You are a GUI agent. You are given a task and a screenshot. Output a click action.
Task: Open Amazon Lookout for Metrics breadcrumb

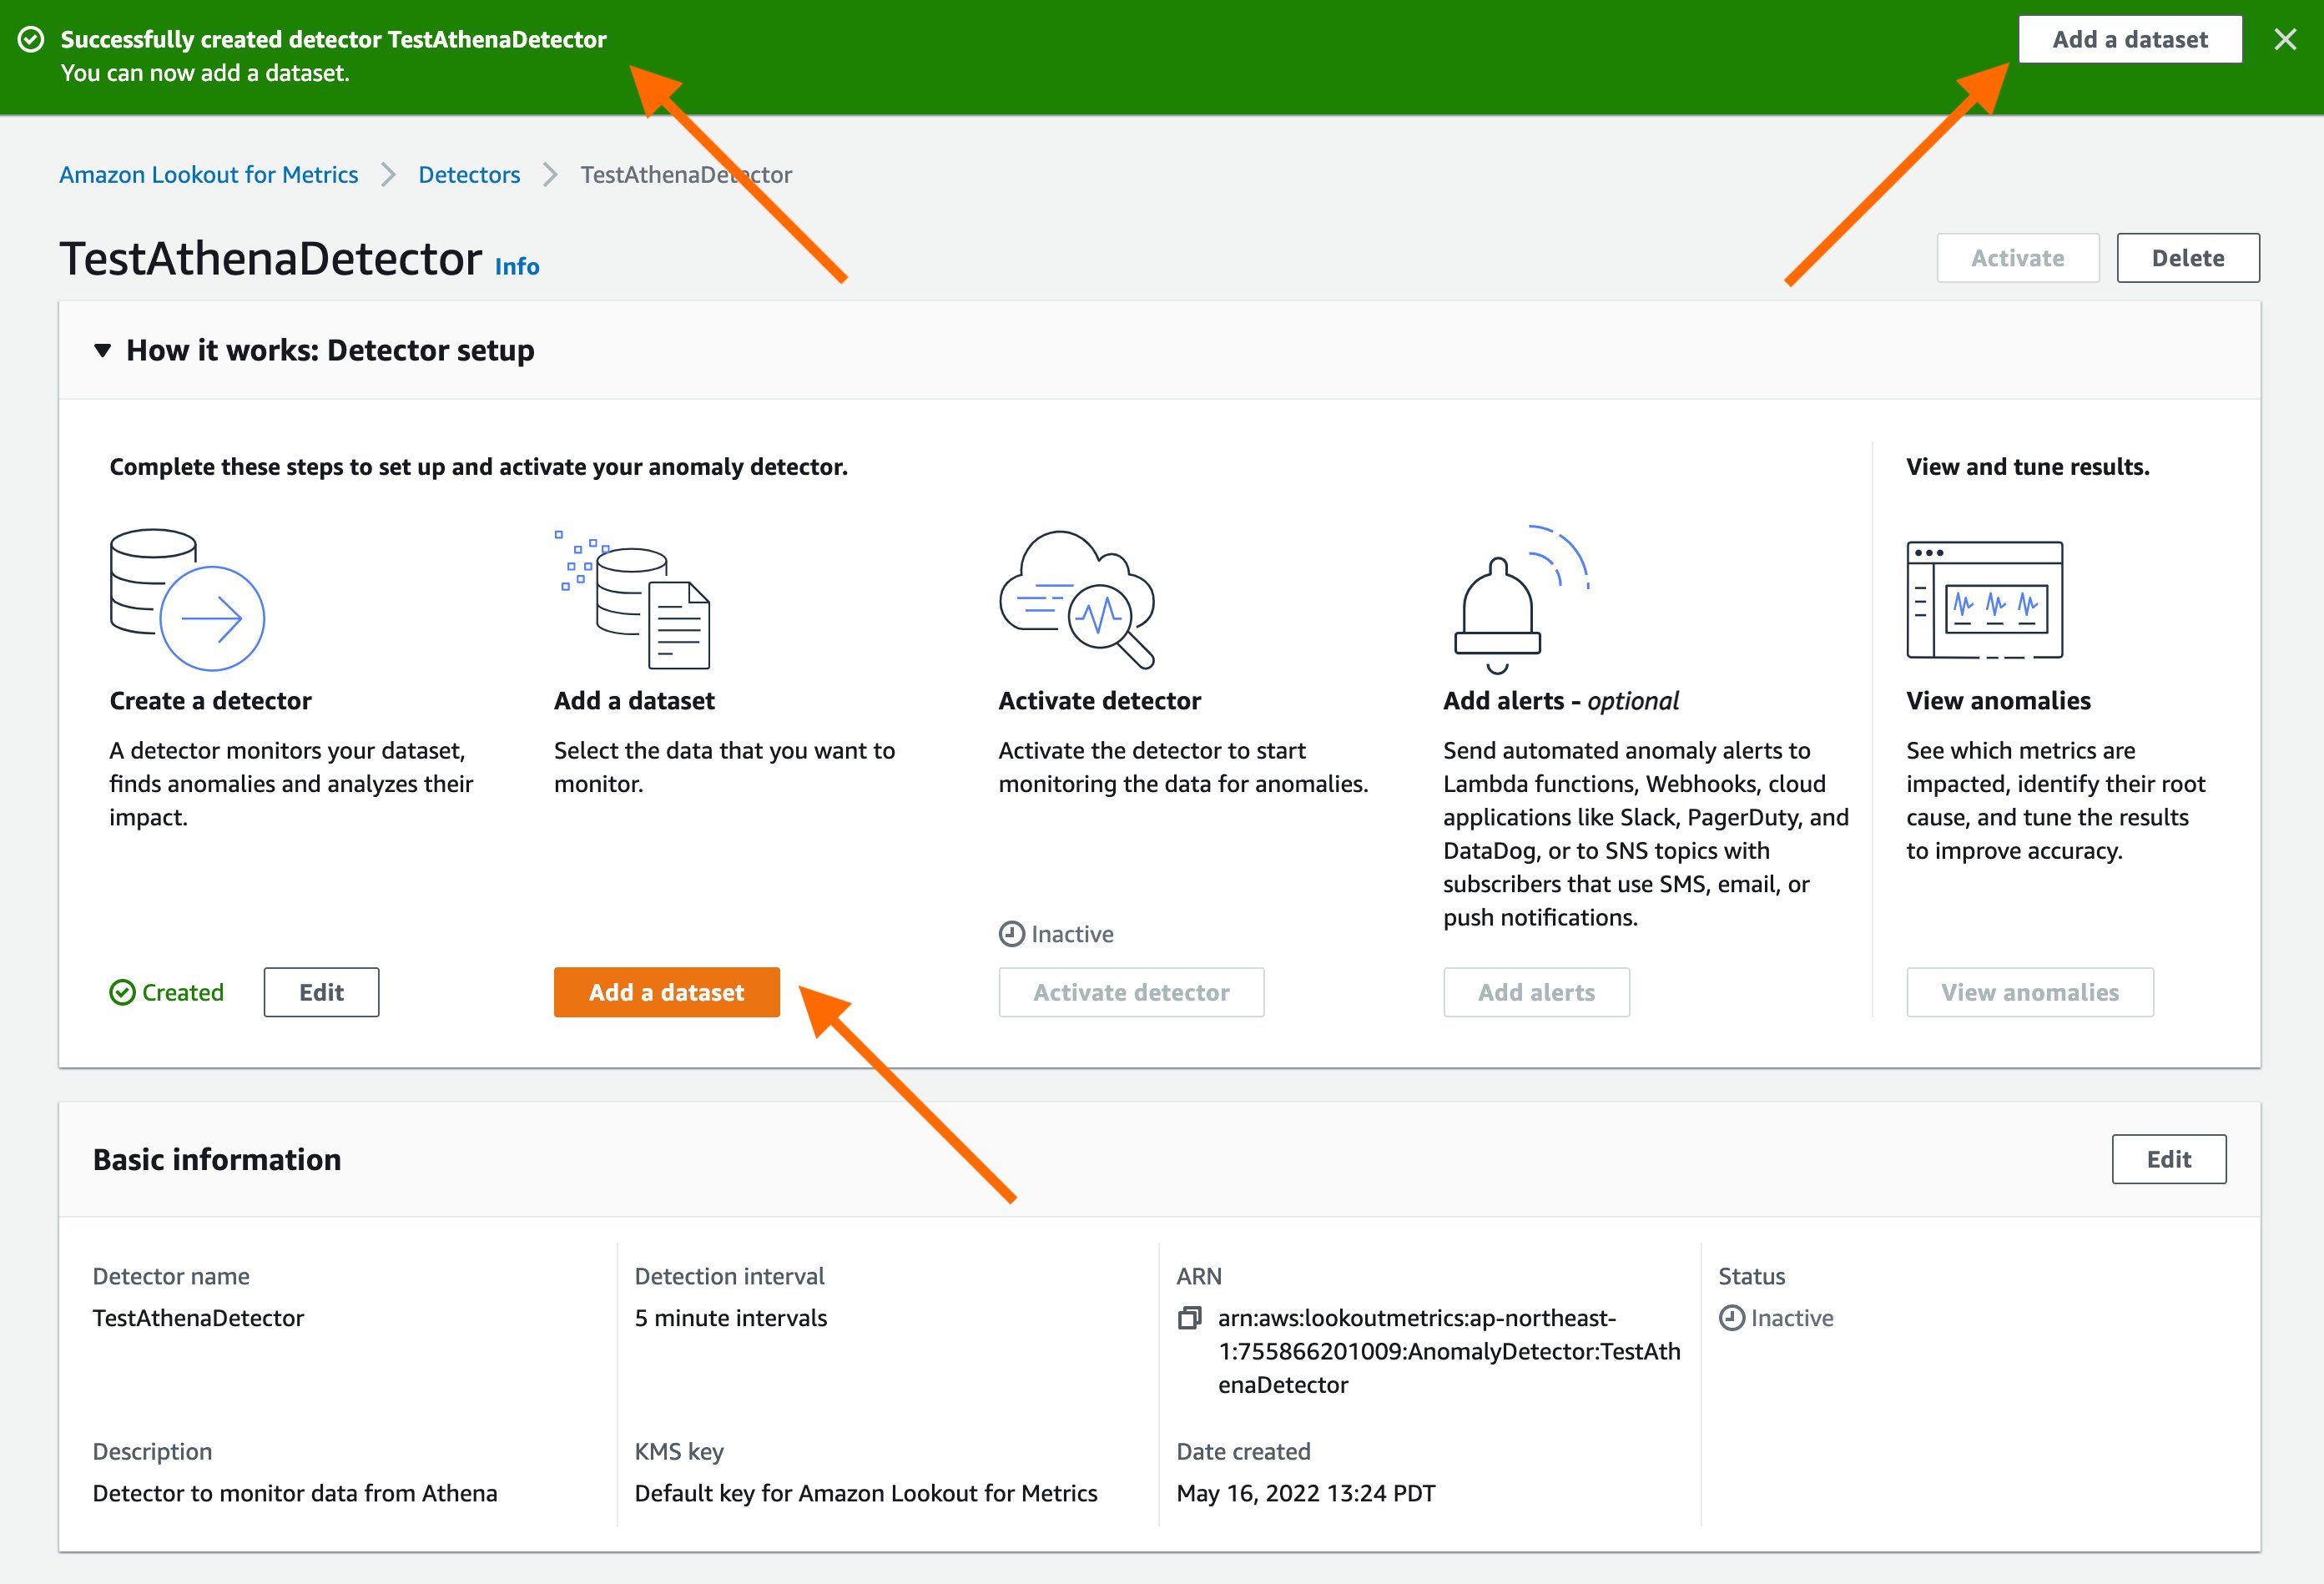(x=208, y=175)
